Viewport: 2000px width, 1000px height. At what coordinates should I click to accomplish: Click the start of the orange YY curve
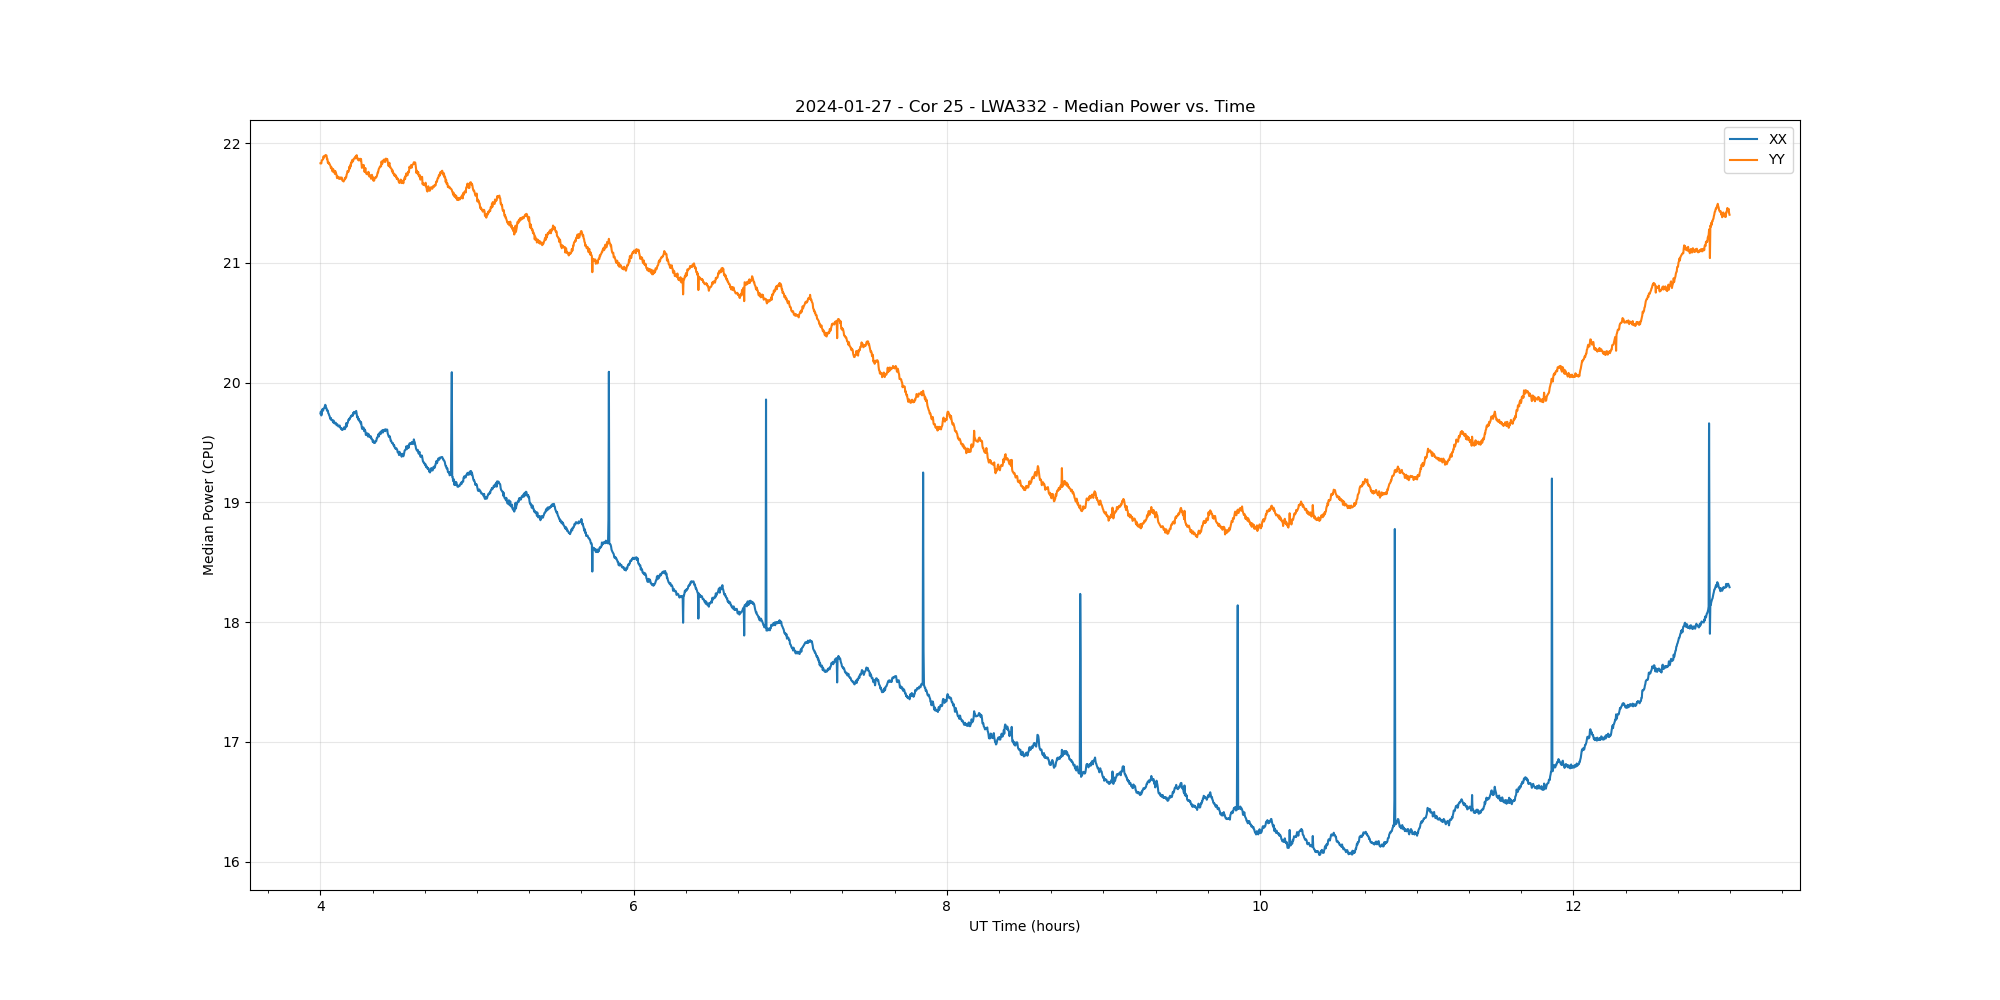[321, 162]
